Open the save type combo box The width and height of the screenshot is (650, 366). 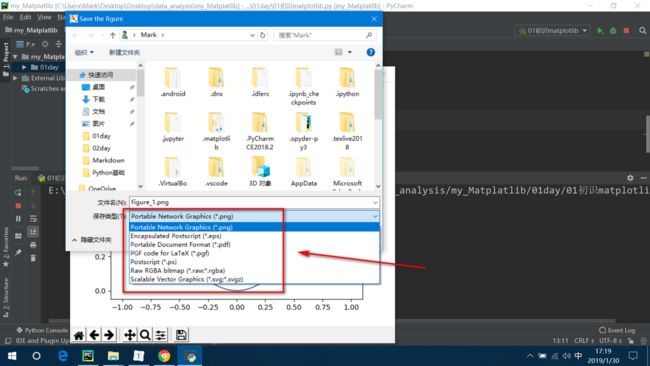point(254,216)
